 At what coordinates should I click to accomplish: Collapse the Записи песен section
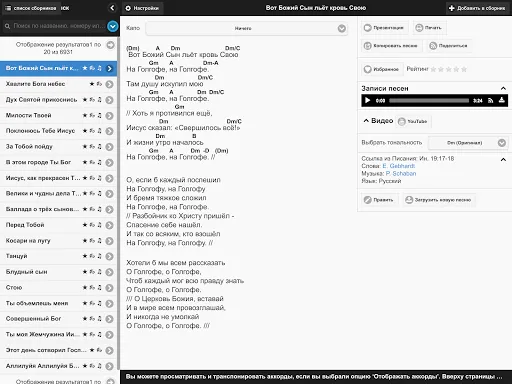click(503, 88)
